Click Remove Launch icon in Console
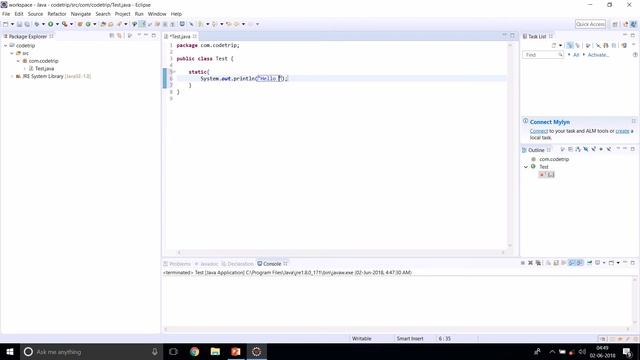This screenshot has width=640, height=360. (x=530, y=263)
